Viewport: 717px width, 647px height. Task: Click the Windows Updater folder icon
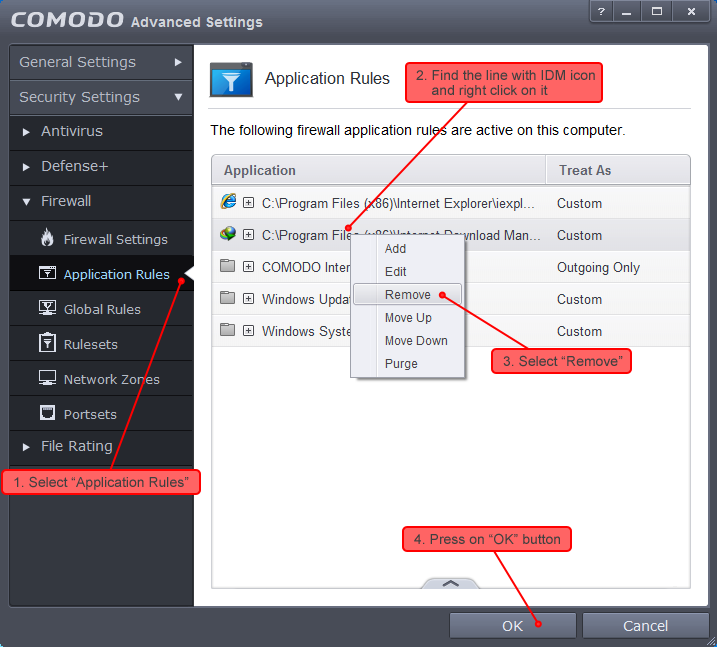pos(227,298)
